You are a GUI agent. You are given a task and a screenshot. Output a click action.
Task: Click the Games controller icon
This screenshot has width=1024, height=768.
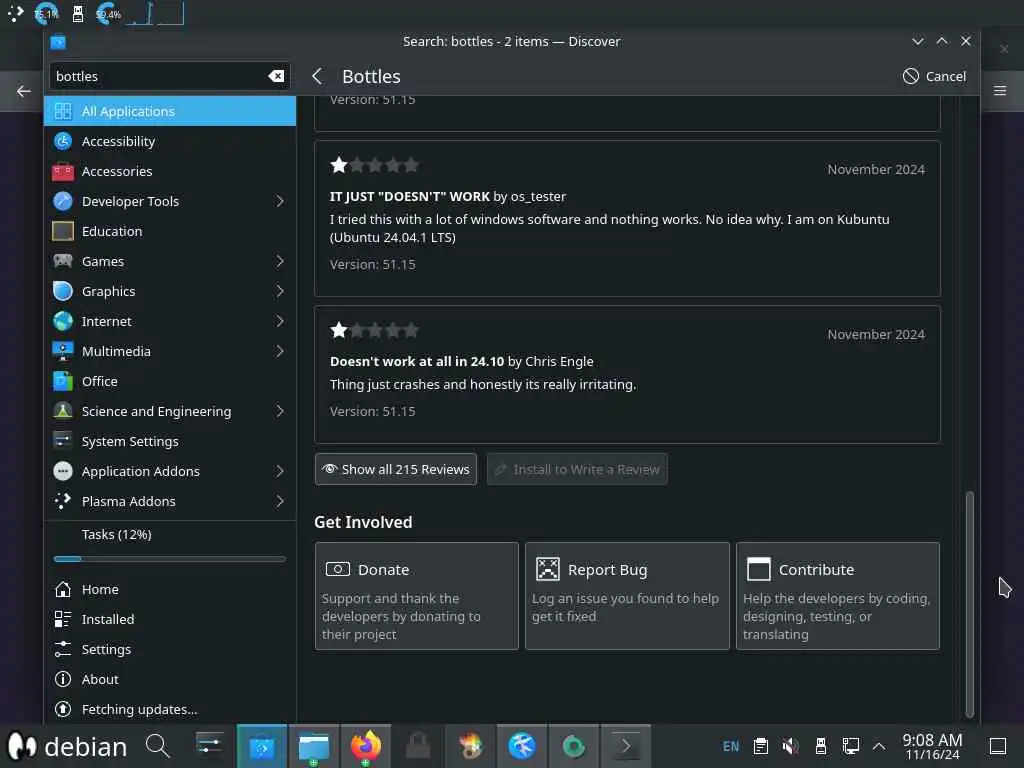(63, 261)
